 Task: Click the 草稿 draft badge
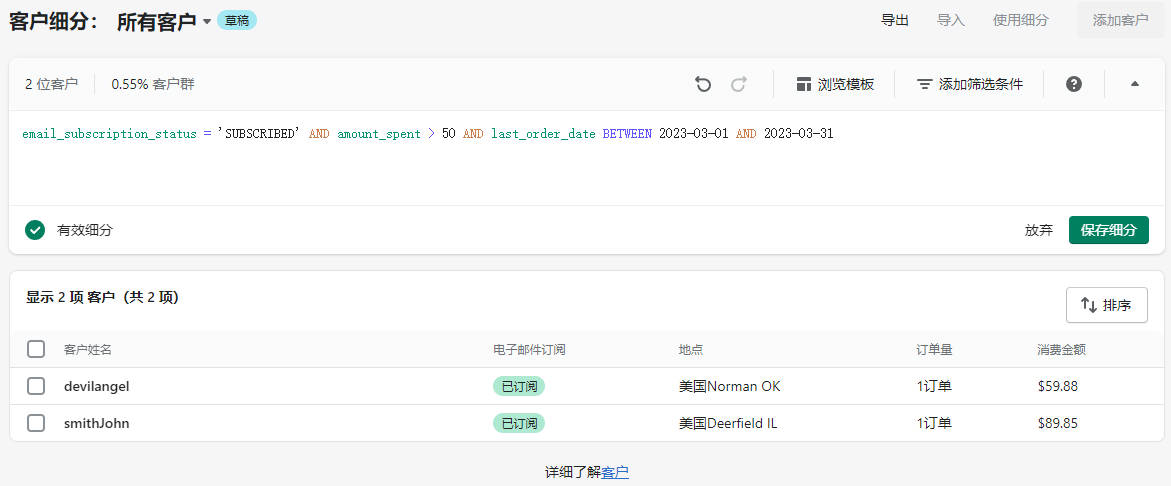point(237,21)
